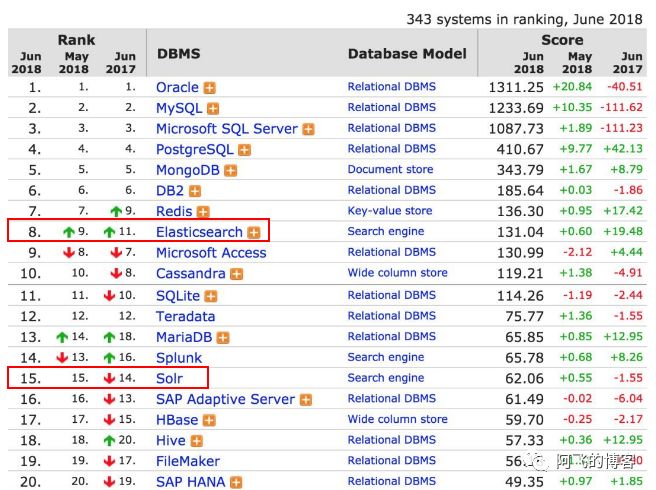This screenshot has height=490, width=656.
Task: Open the Oracle DBMS link
Action: [x=177, y=87]
